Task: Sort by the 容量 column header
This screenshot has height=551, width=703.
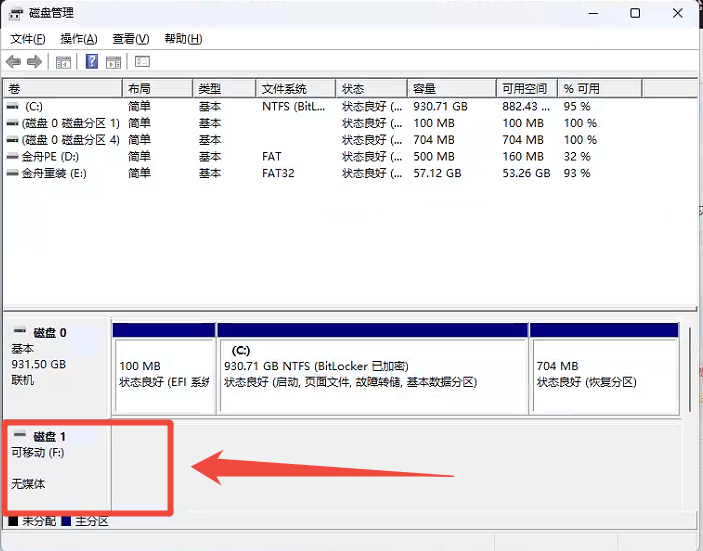Action: [x=452, y=88]
